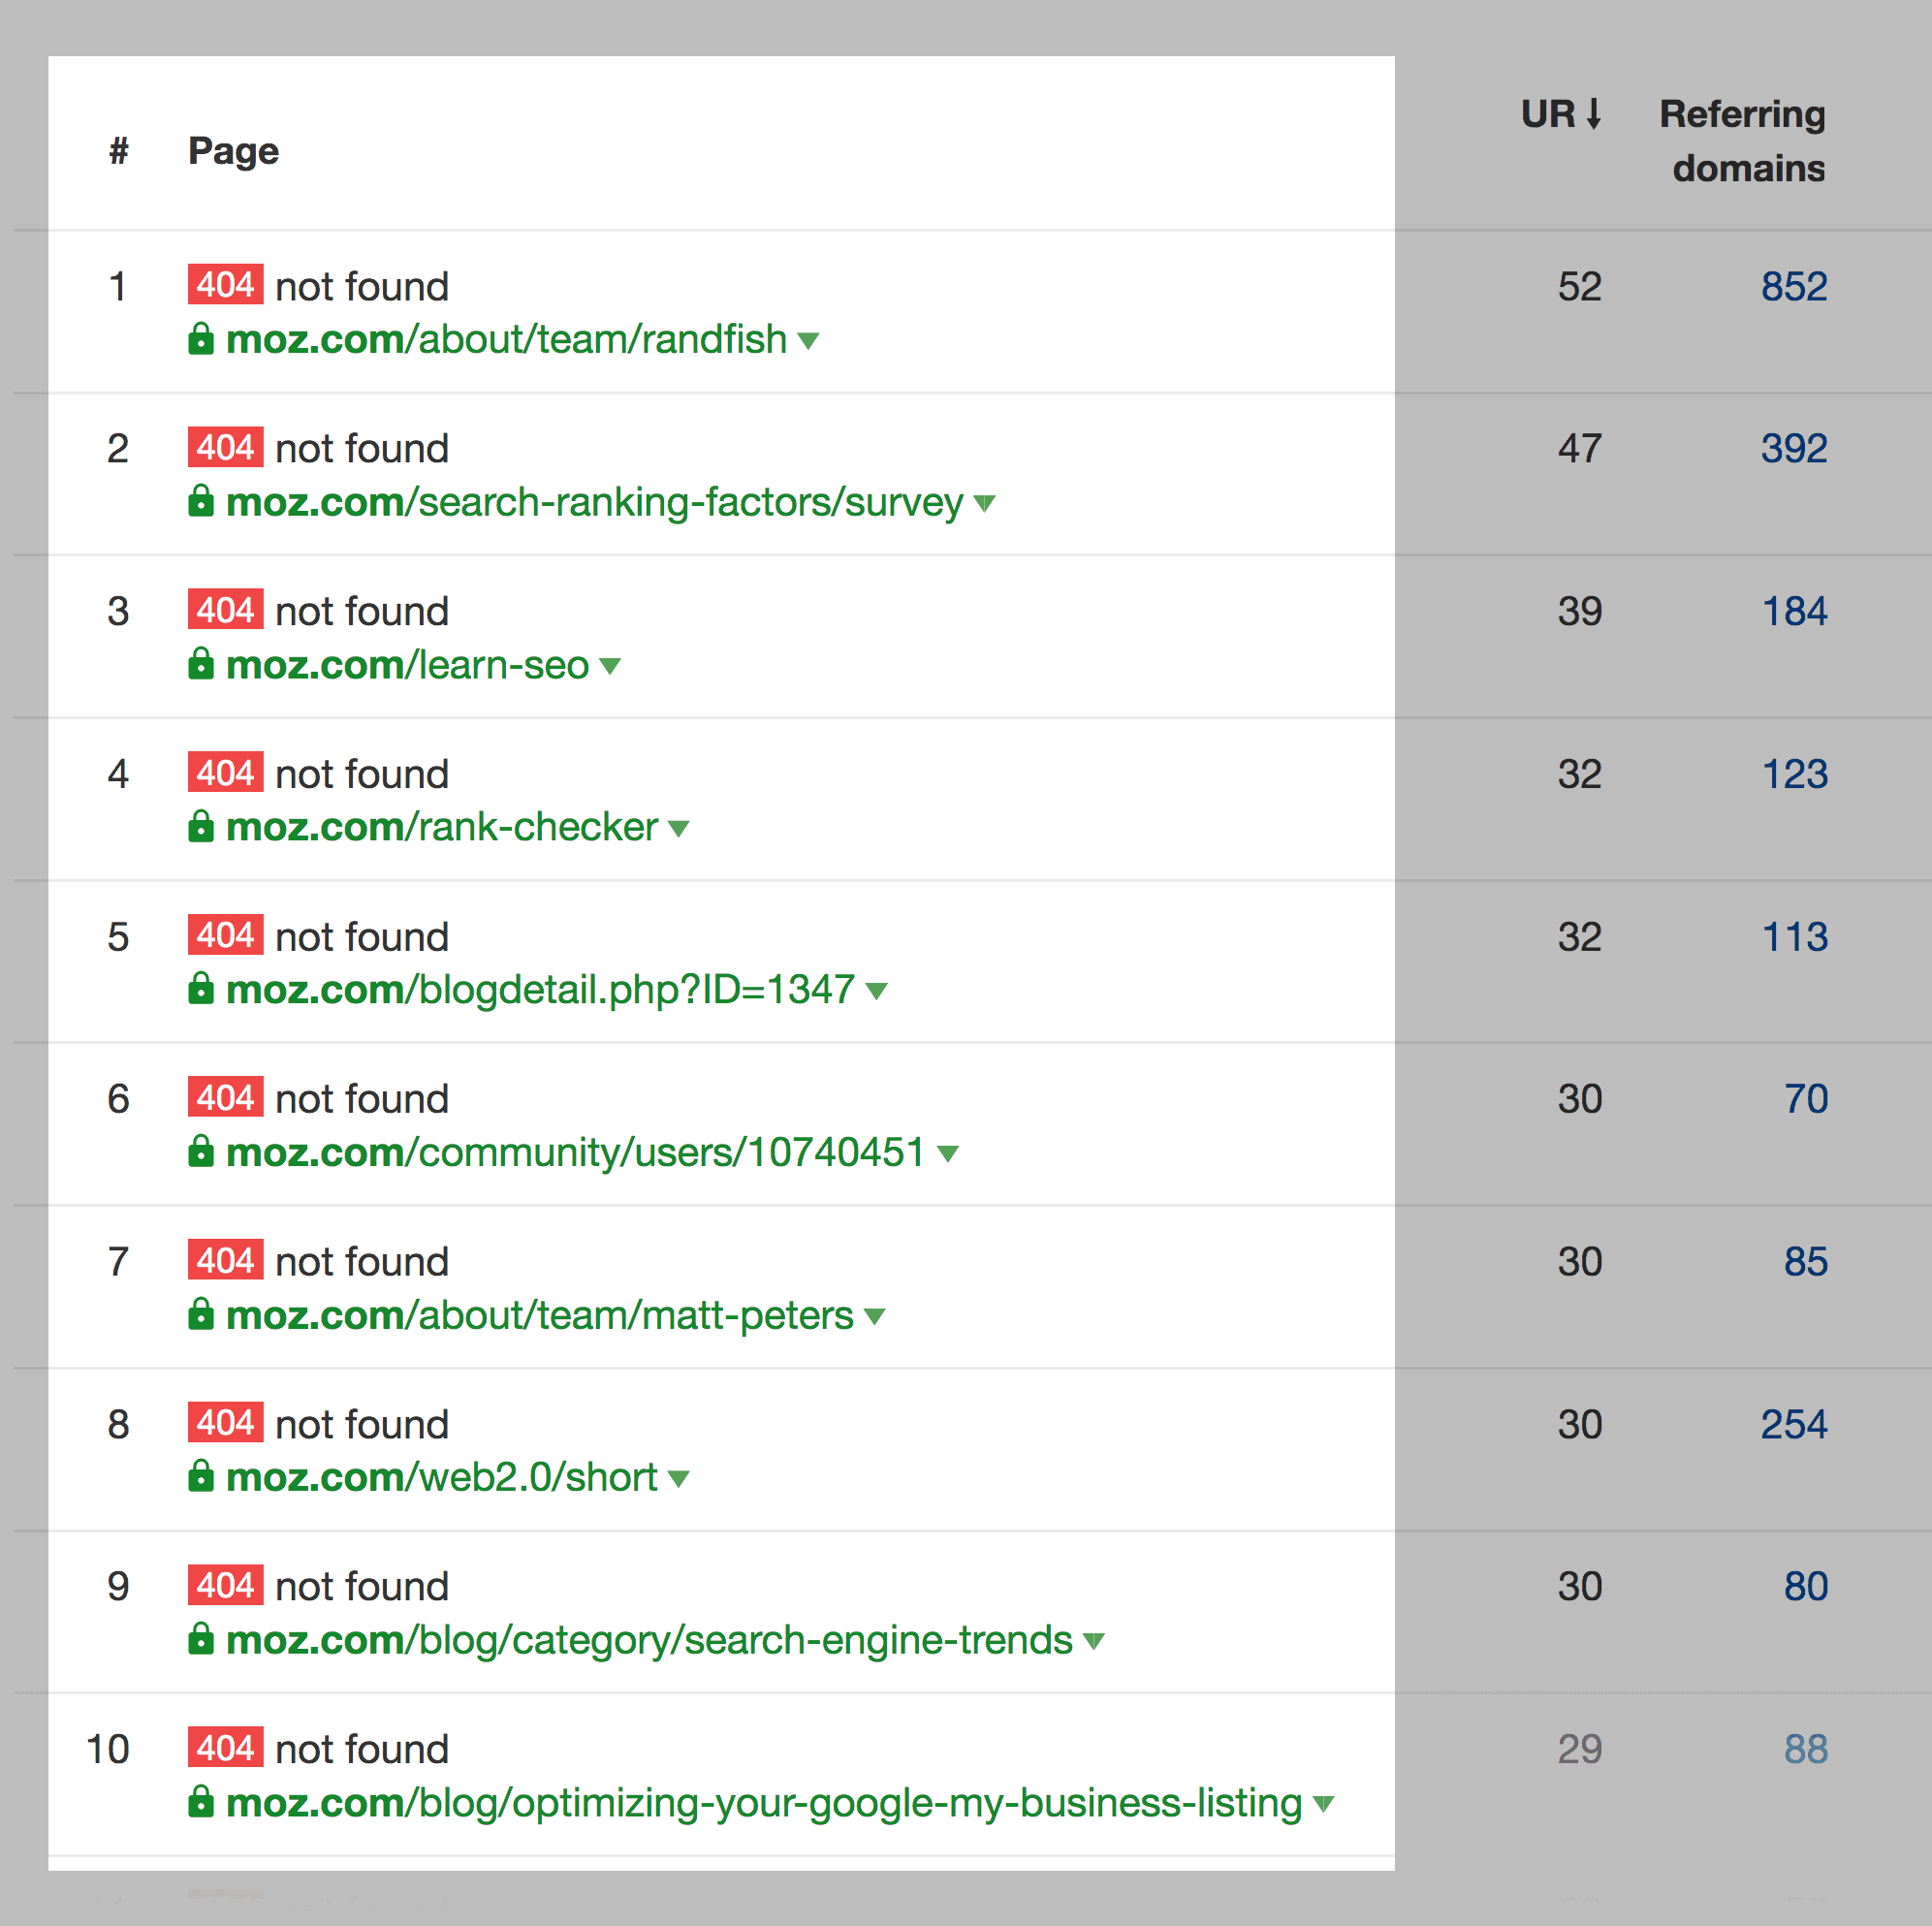Image resolution: width=1932 pixels, height=1926 pixels.
Task: Expand dropdown arrow after about/team/randfish URL
Action: pos(809,341)
